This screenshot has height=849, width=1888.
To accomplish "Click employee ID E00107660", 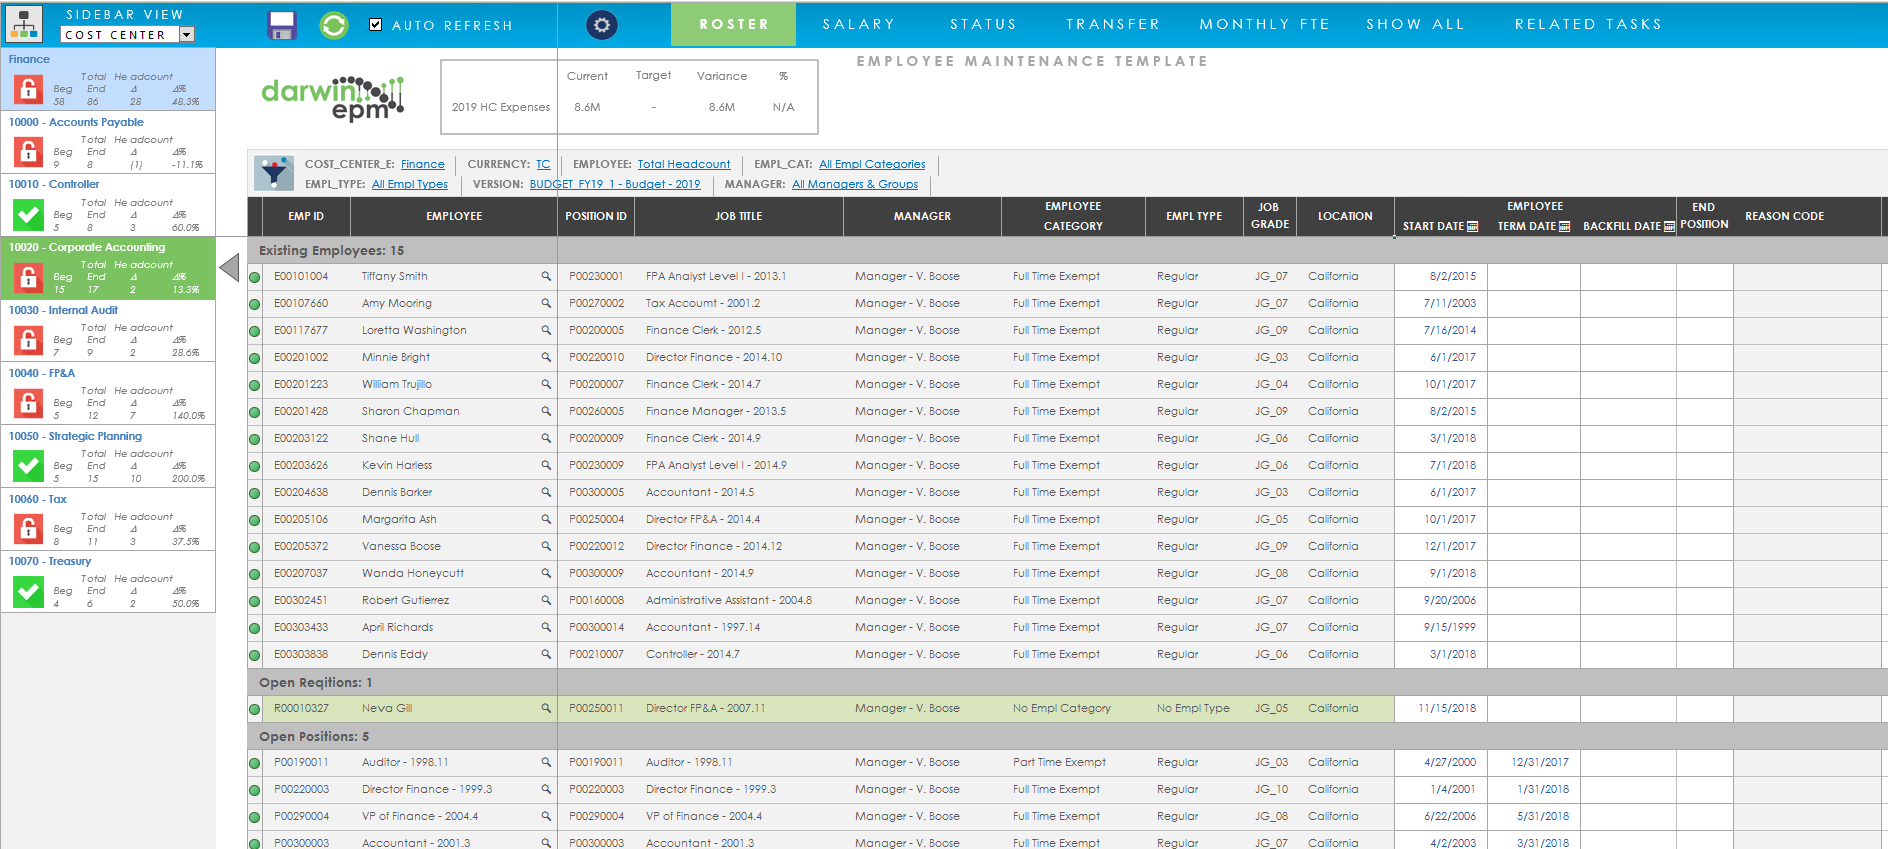I will [x=301, y=303].
